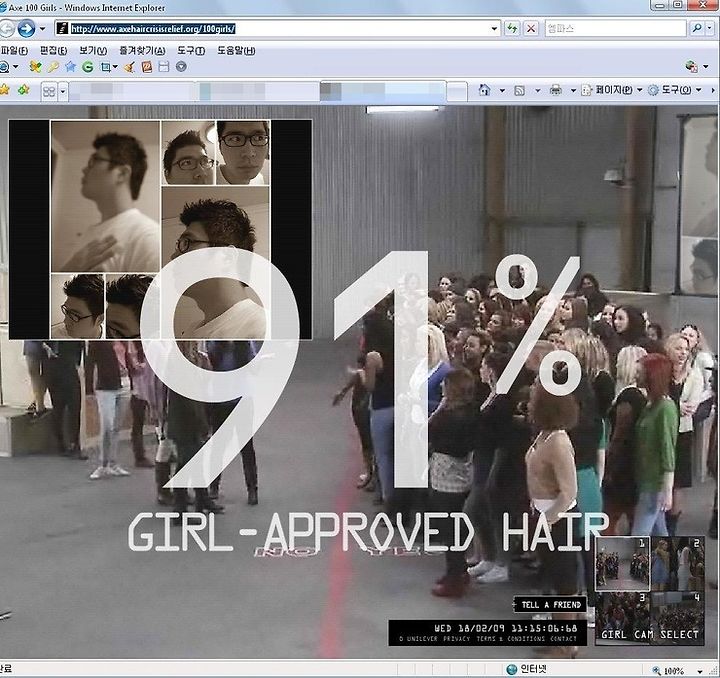720x678 pixels.
Task: Click the Home house icon
Action: click(x=484, y=90)
